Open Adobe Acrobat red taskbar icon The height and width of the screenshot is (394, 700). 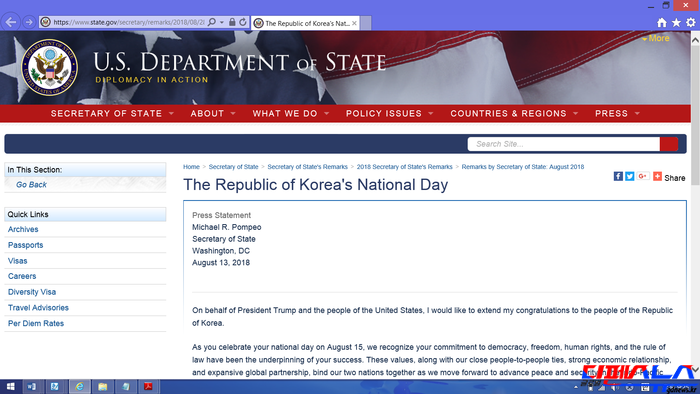(148, 386)
